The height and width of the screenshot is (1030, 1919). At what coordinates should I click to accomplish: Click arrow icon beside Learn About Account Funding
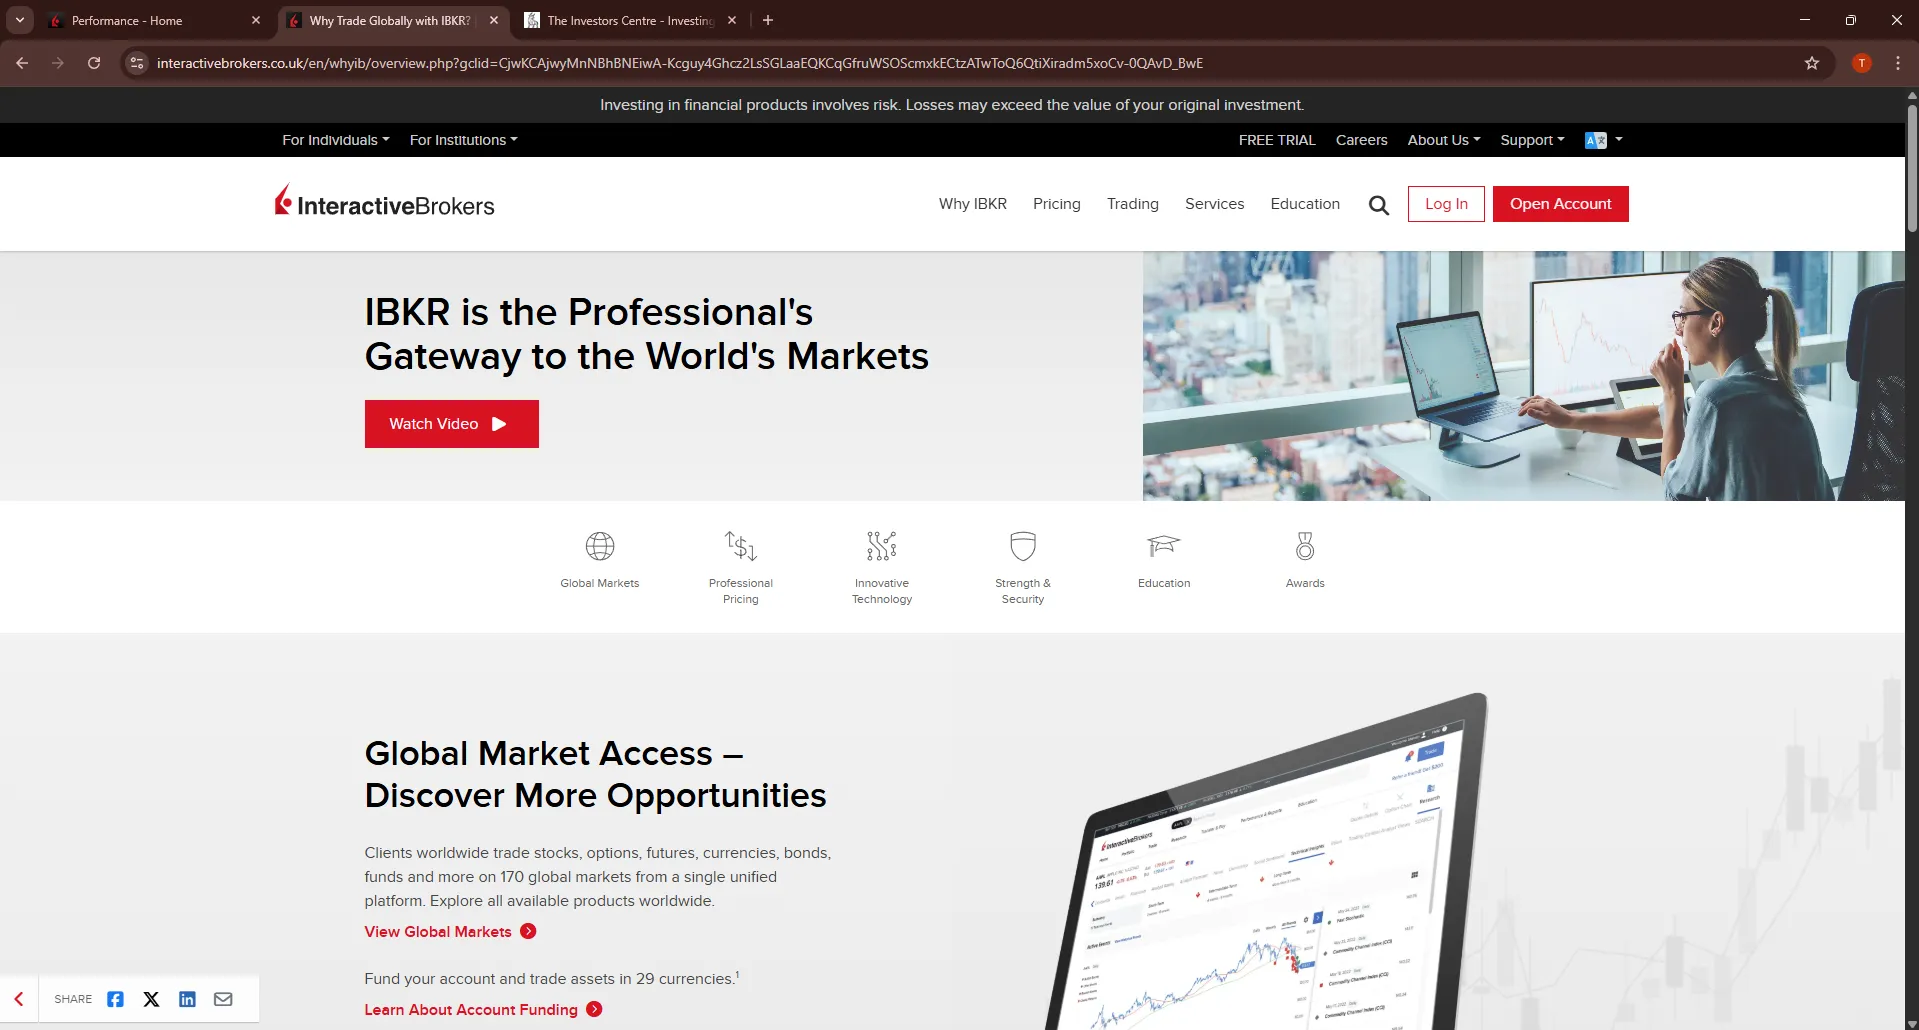pyautogui.click(x=594, y=1009)
